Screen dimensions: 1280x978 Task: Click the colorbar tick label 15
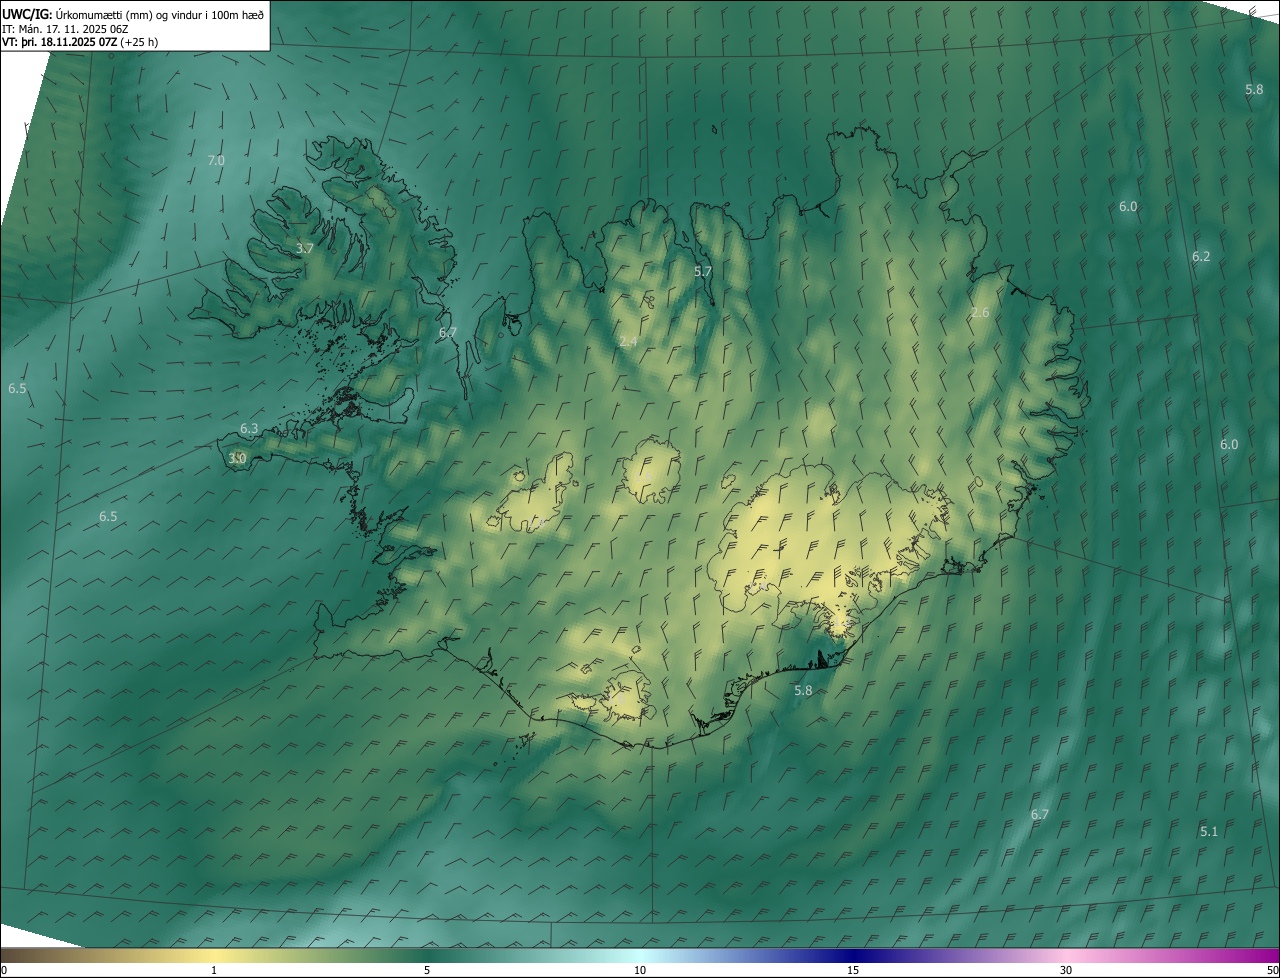853,970
